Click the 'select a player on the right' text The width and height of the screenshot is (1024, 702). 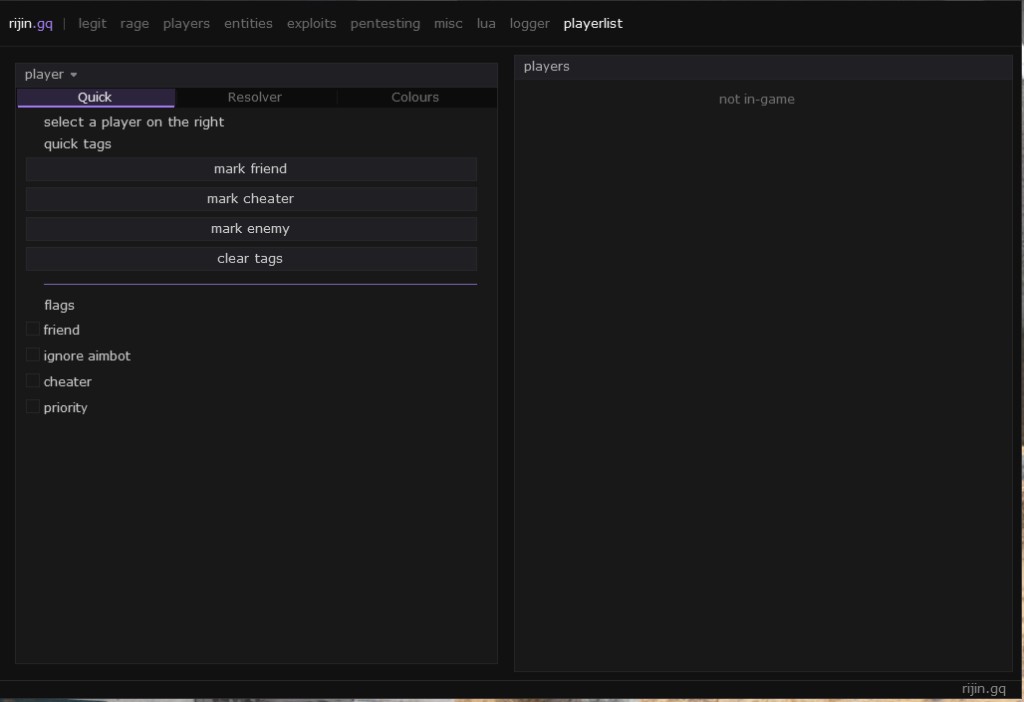(134, 122)
